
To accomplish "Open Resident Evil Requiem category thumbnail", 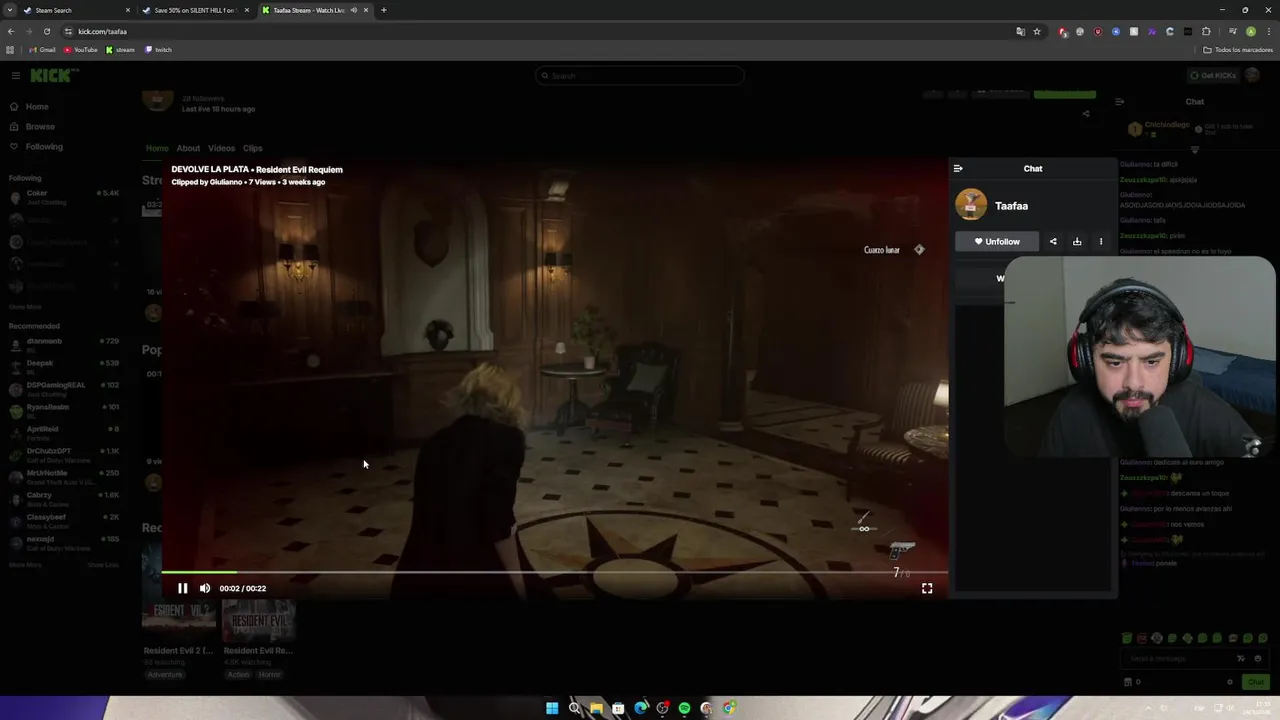I will (x=258, y=621).
